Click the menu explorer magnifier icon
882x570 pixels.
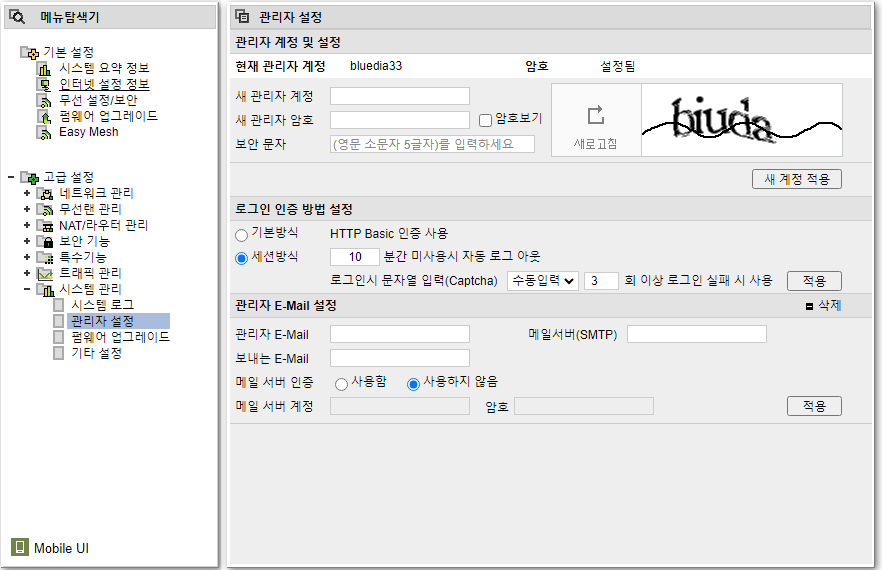click(17, 17)
